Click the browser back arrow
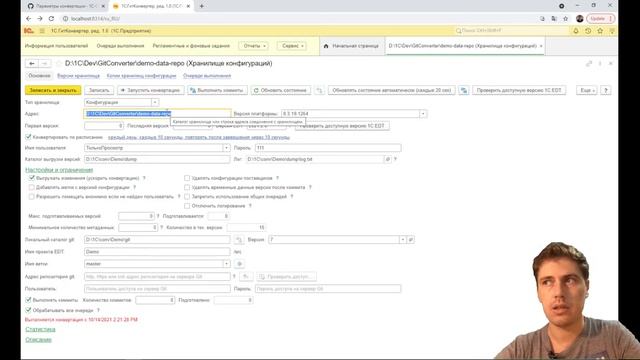Viewport: 640px width, 360px height. 28,18
